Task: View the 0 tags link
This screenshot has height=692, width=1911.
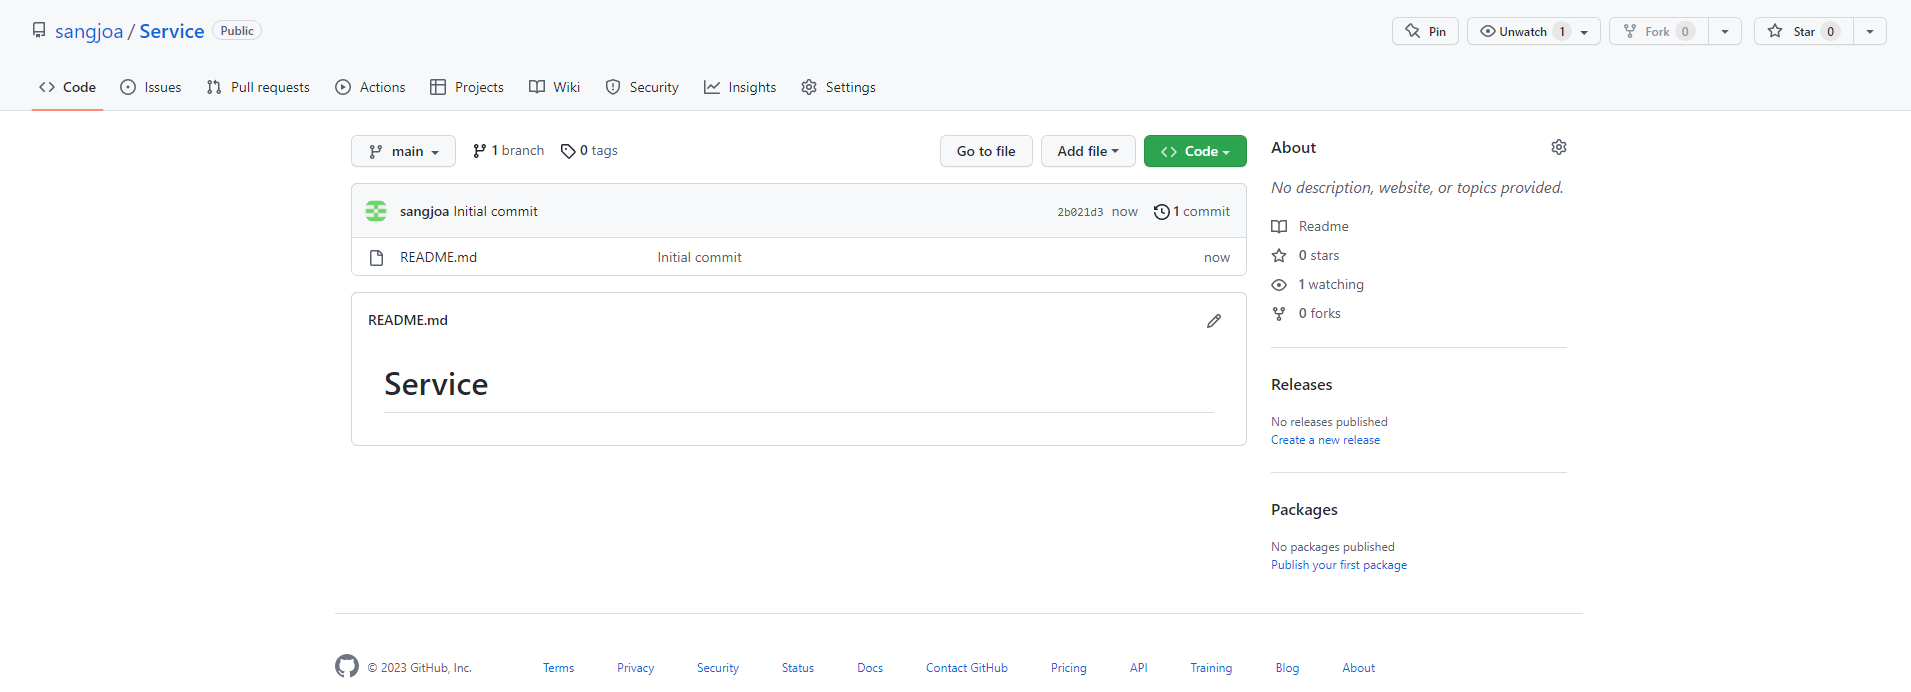Action: pos(589,151)
